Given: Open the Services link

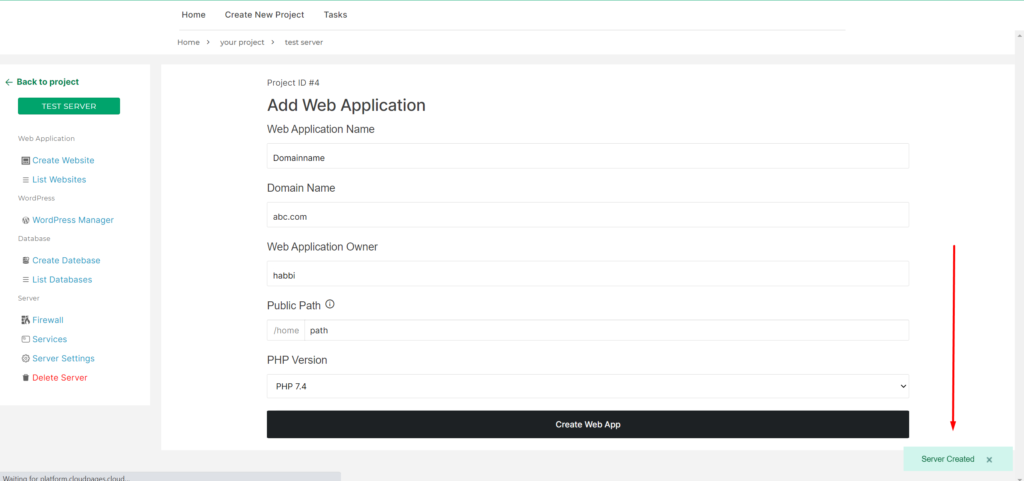Looking at the screenshot, I should pos(50,339).
